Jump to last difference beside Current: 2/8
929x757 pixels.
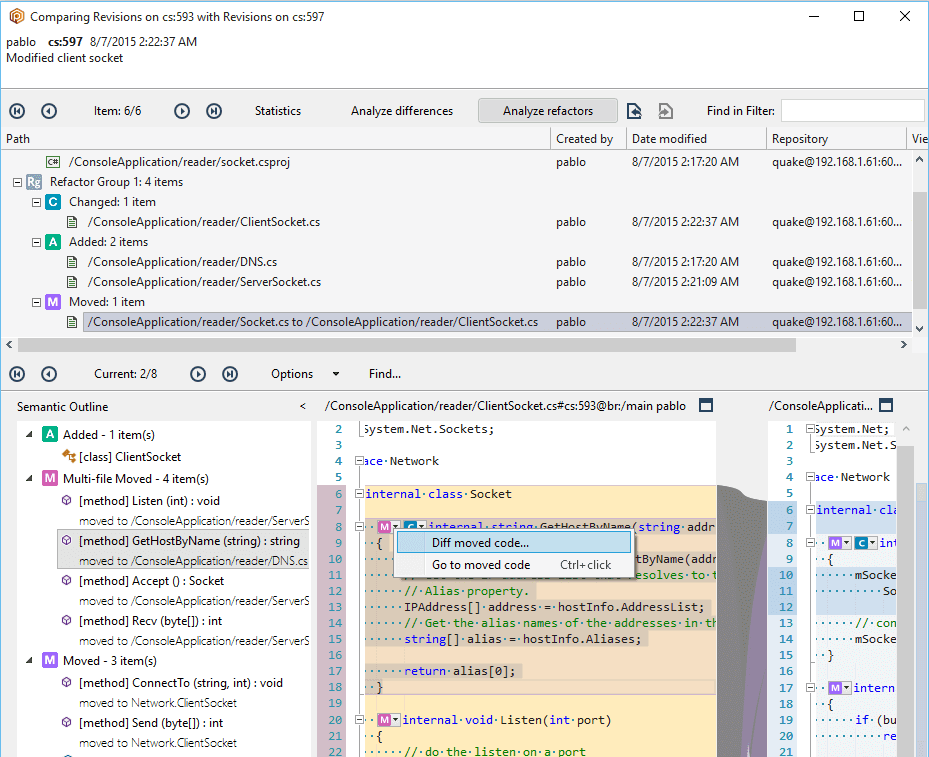pos(230,374)
